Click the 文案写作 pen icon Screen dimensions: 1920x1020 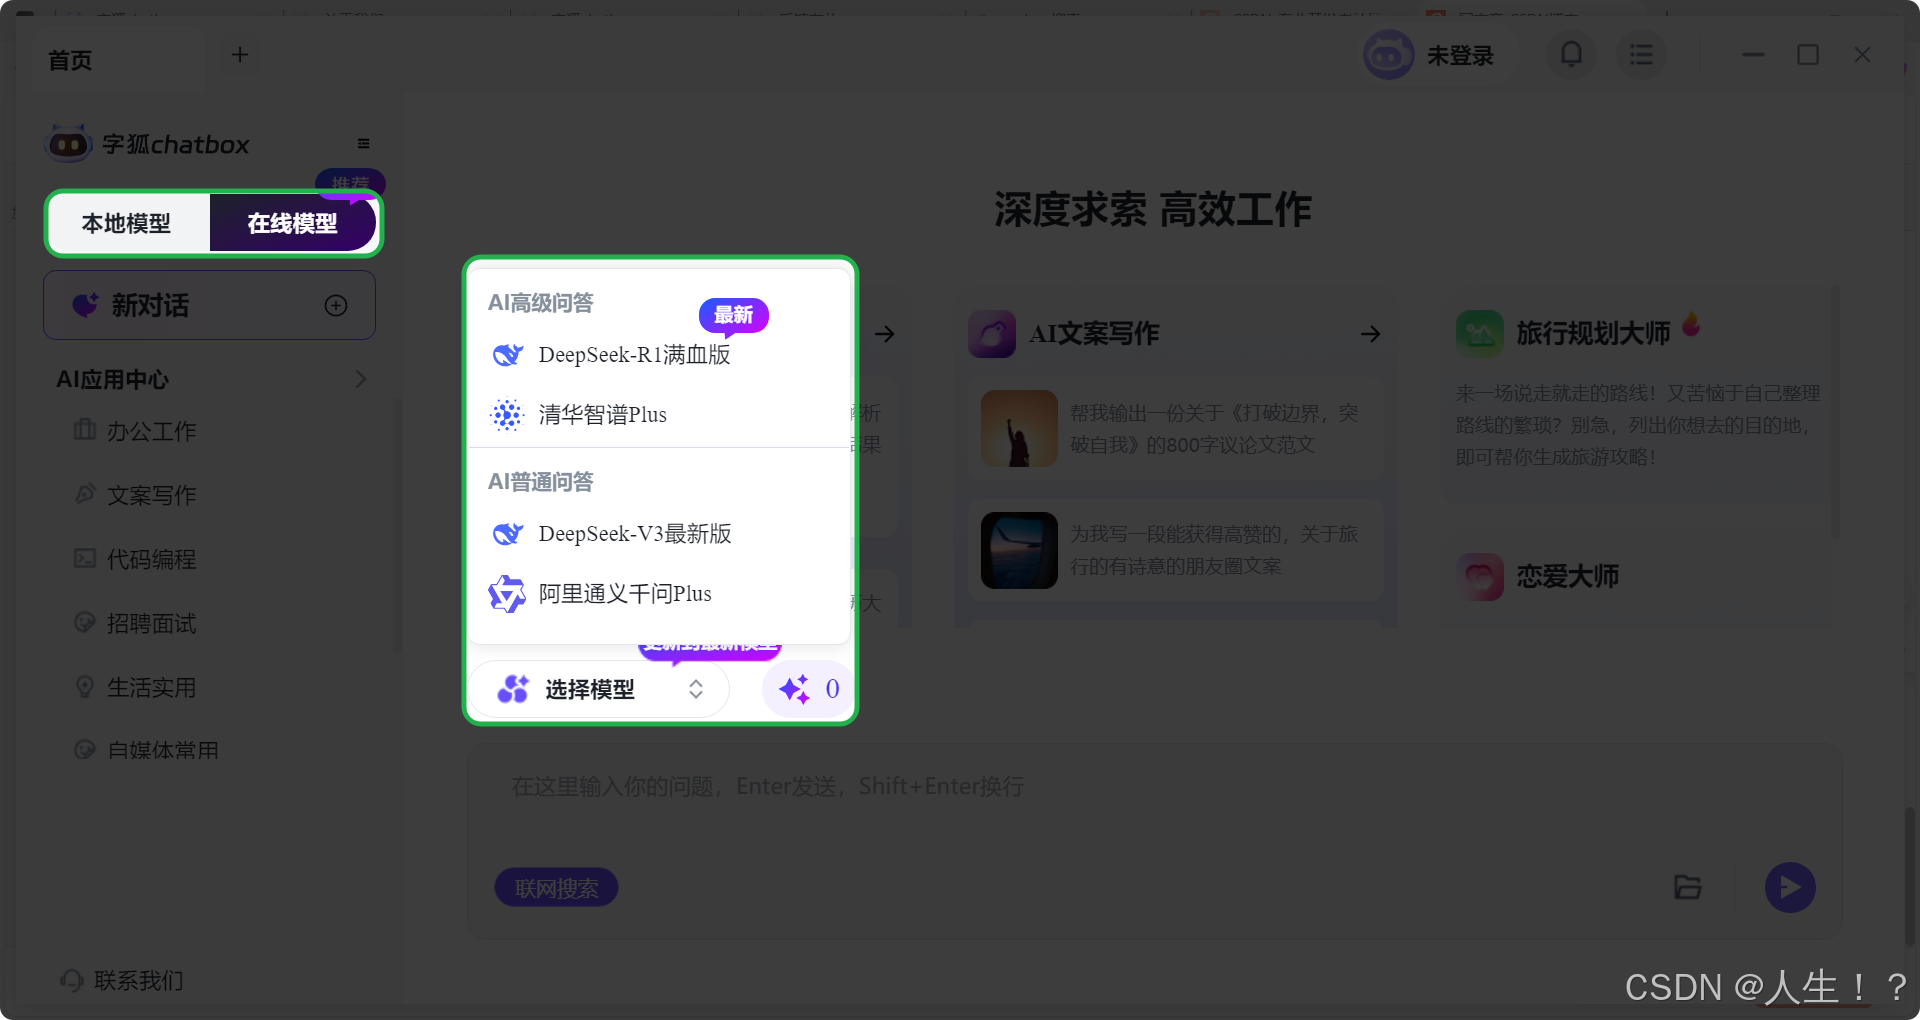pyautogui.click(x=85, y=494)
